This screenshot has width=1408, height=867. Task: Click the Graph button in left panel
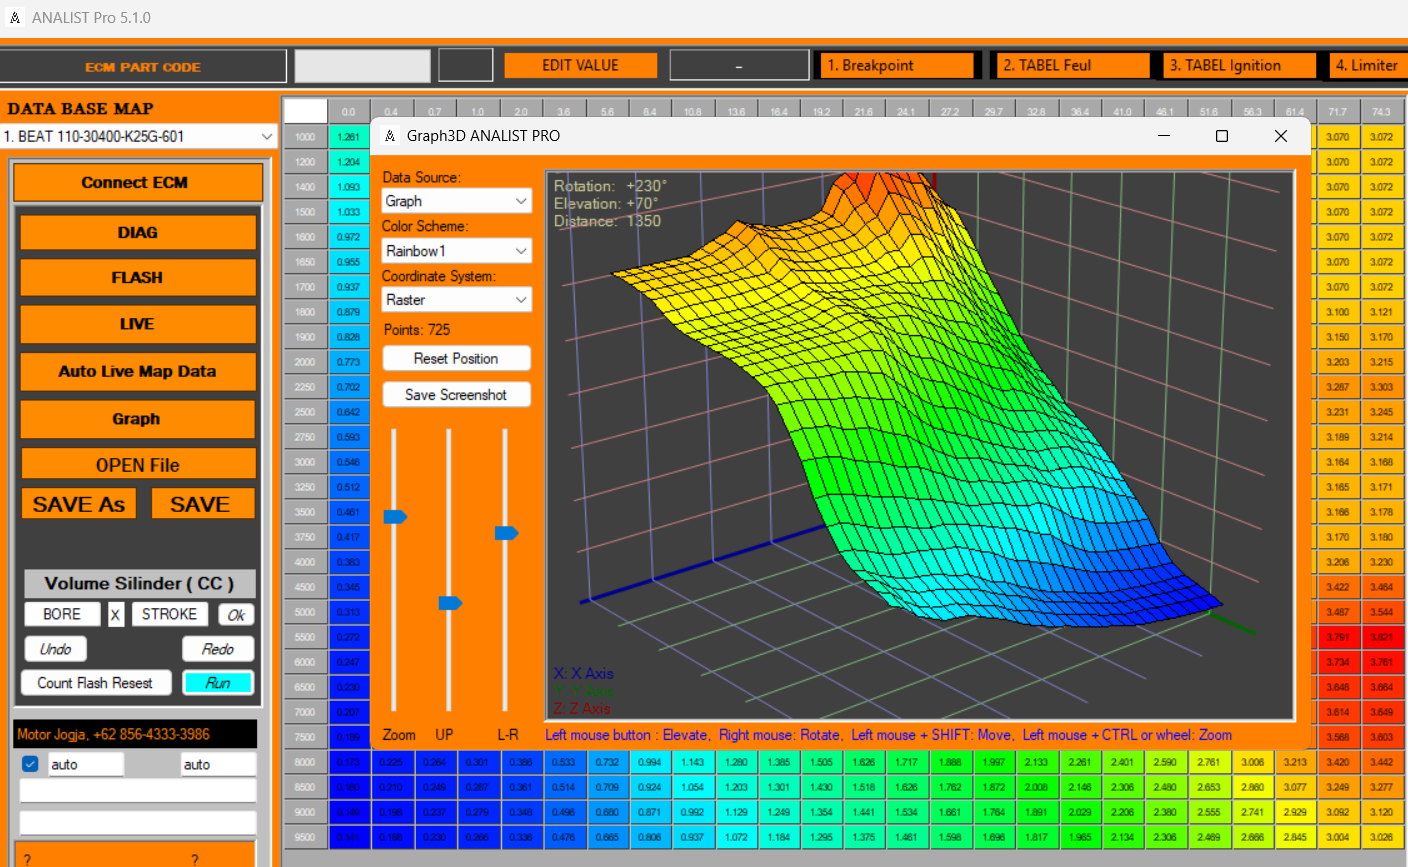pyautogui.click(x=138, y=419)
